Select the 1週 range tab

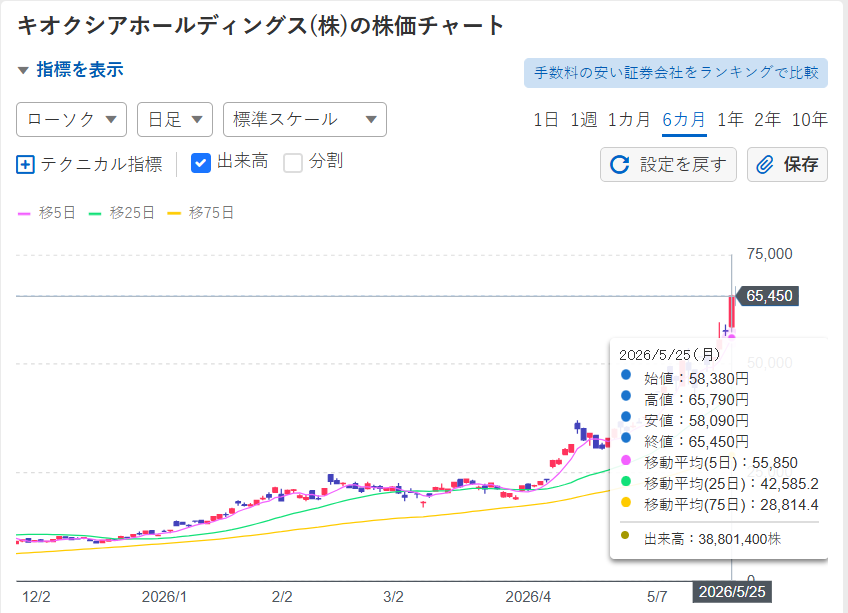[x=584, y=120]
